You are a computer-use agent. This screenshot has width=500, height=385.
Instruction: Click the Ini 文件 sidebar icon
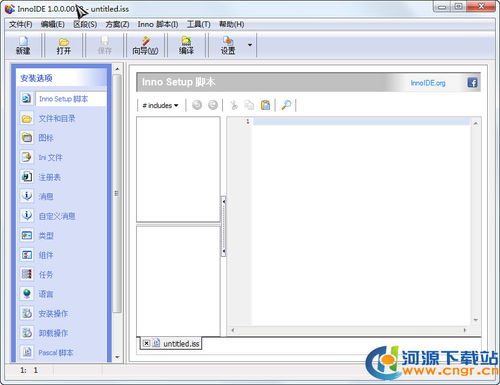pyautogui.click(x=27, y=157)
